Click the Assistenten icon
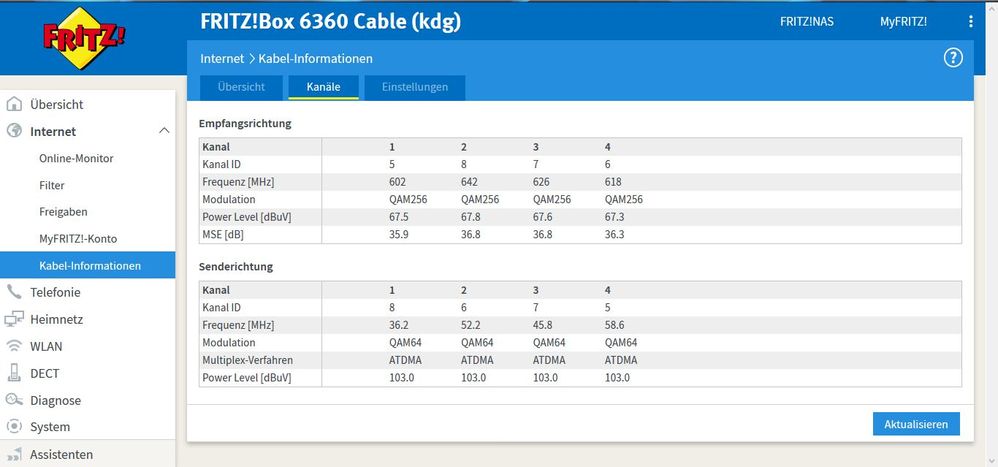This screenshot has width=998, height=467. click(x=14, y=454)
